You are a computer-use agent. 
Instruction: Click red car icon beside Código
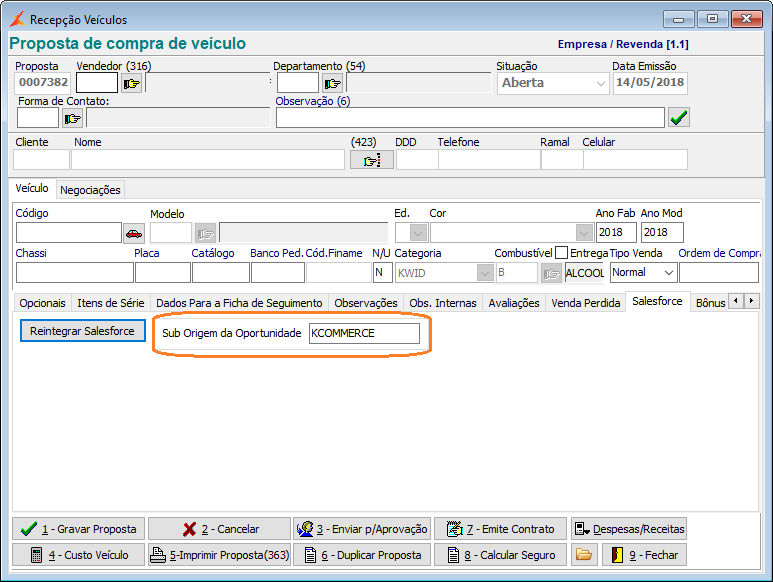click(x=134, y=233)
